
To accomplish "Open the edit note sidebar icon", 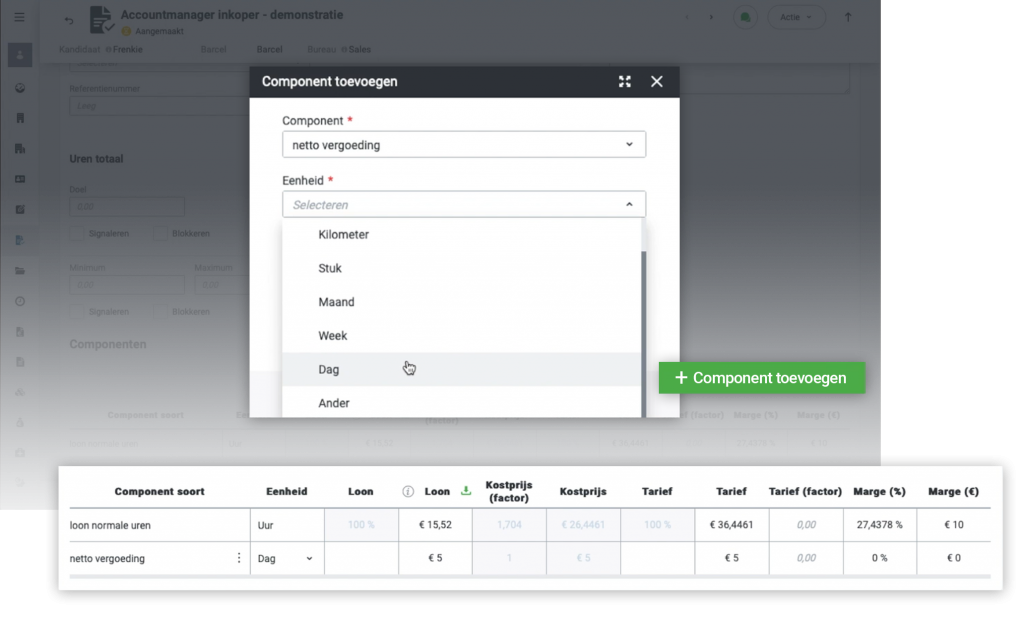I will pyautogui.click(x=20, y=210).
